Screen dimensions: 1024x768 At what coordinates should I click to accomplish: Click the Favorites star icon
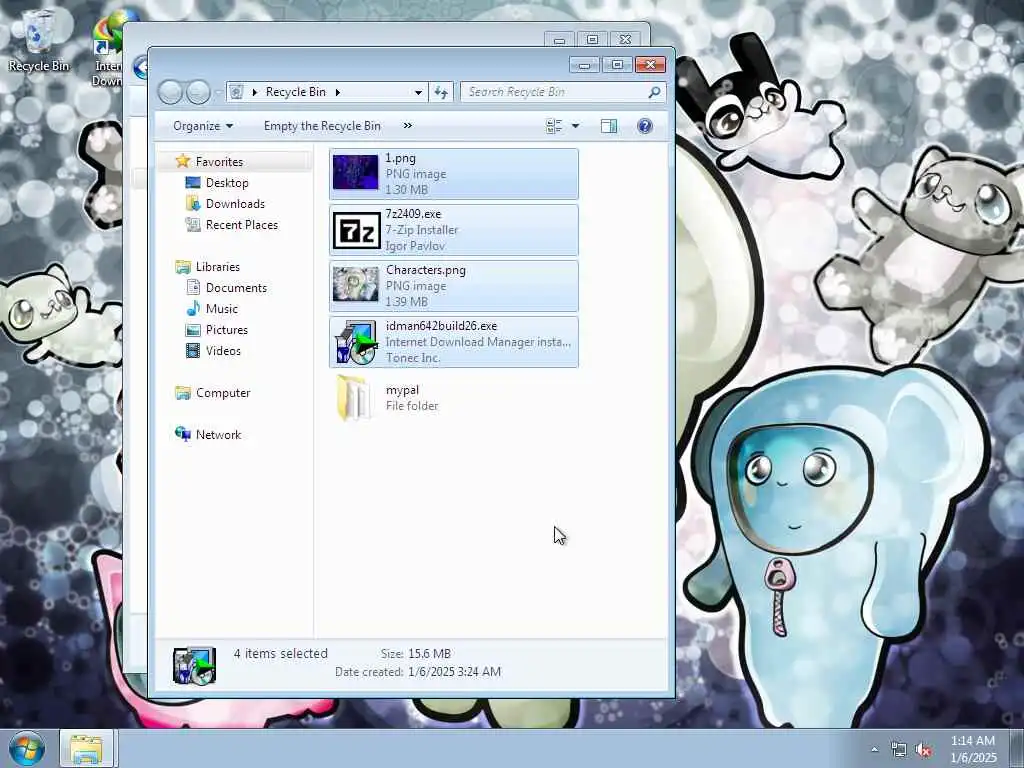[183, 161]
